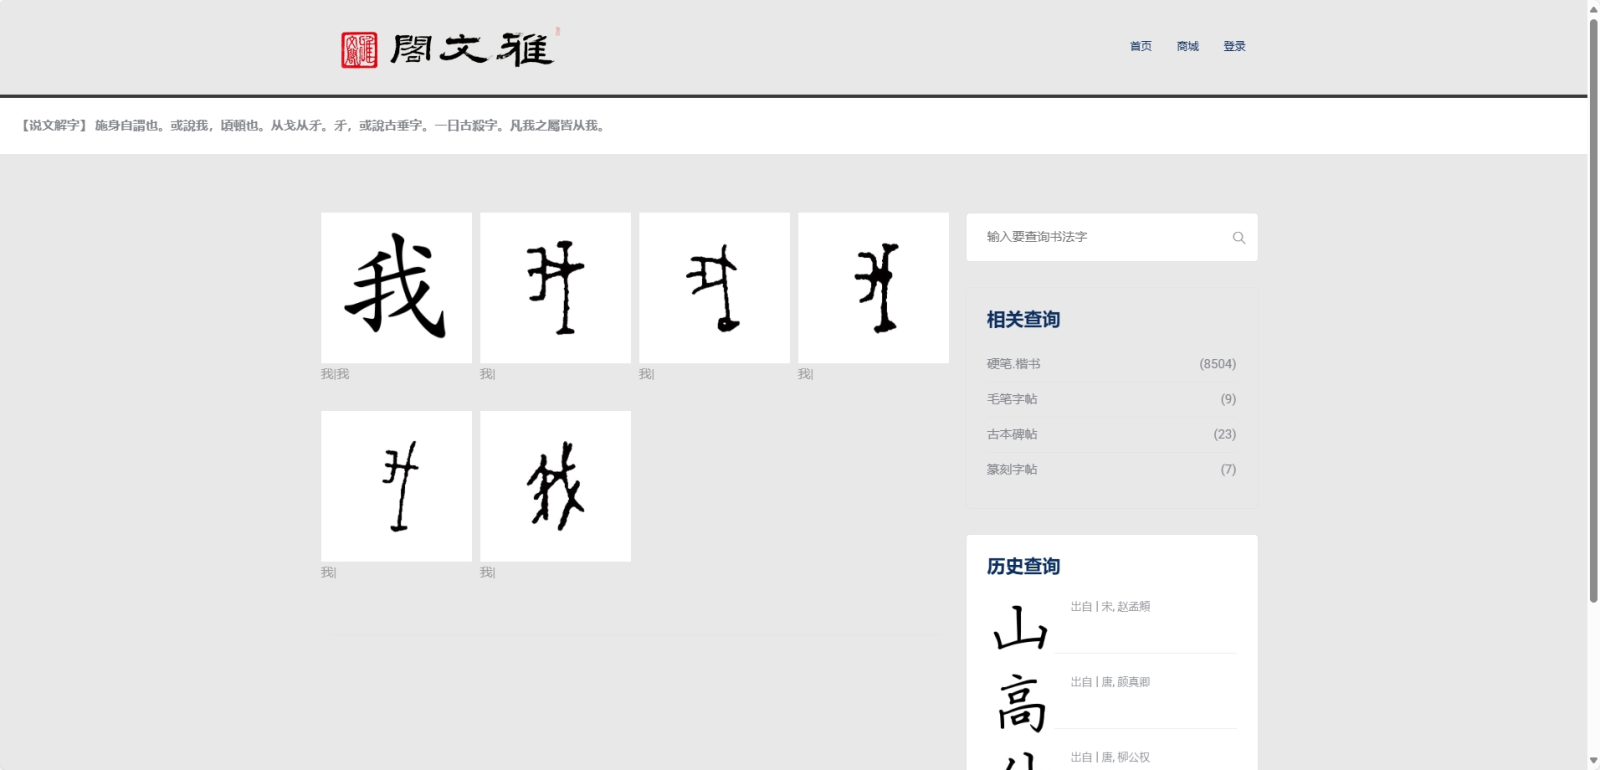Open the first regular-script 我 image
Screen dimensions: 1600x770
396,288
